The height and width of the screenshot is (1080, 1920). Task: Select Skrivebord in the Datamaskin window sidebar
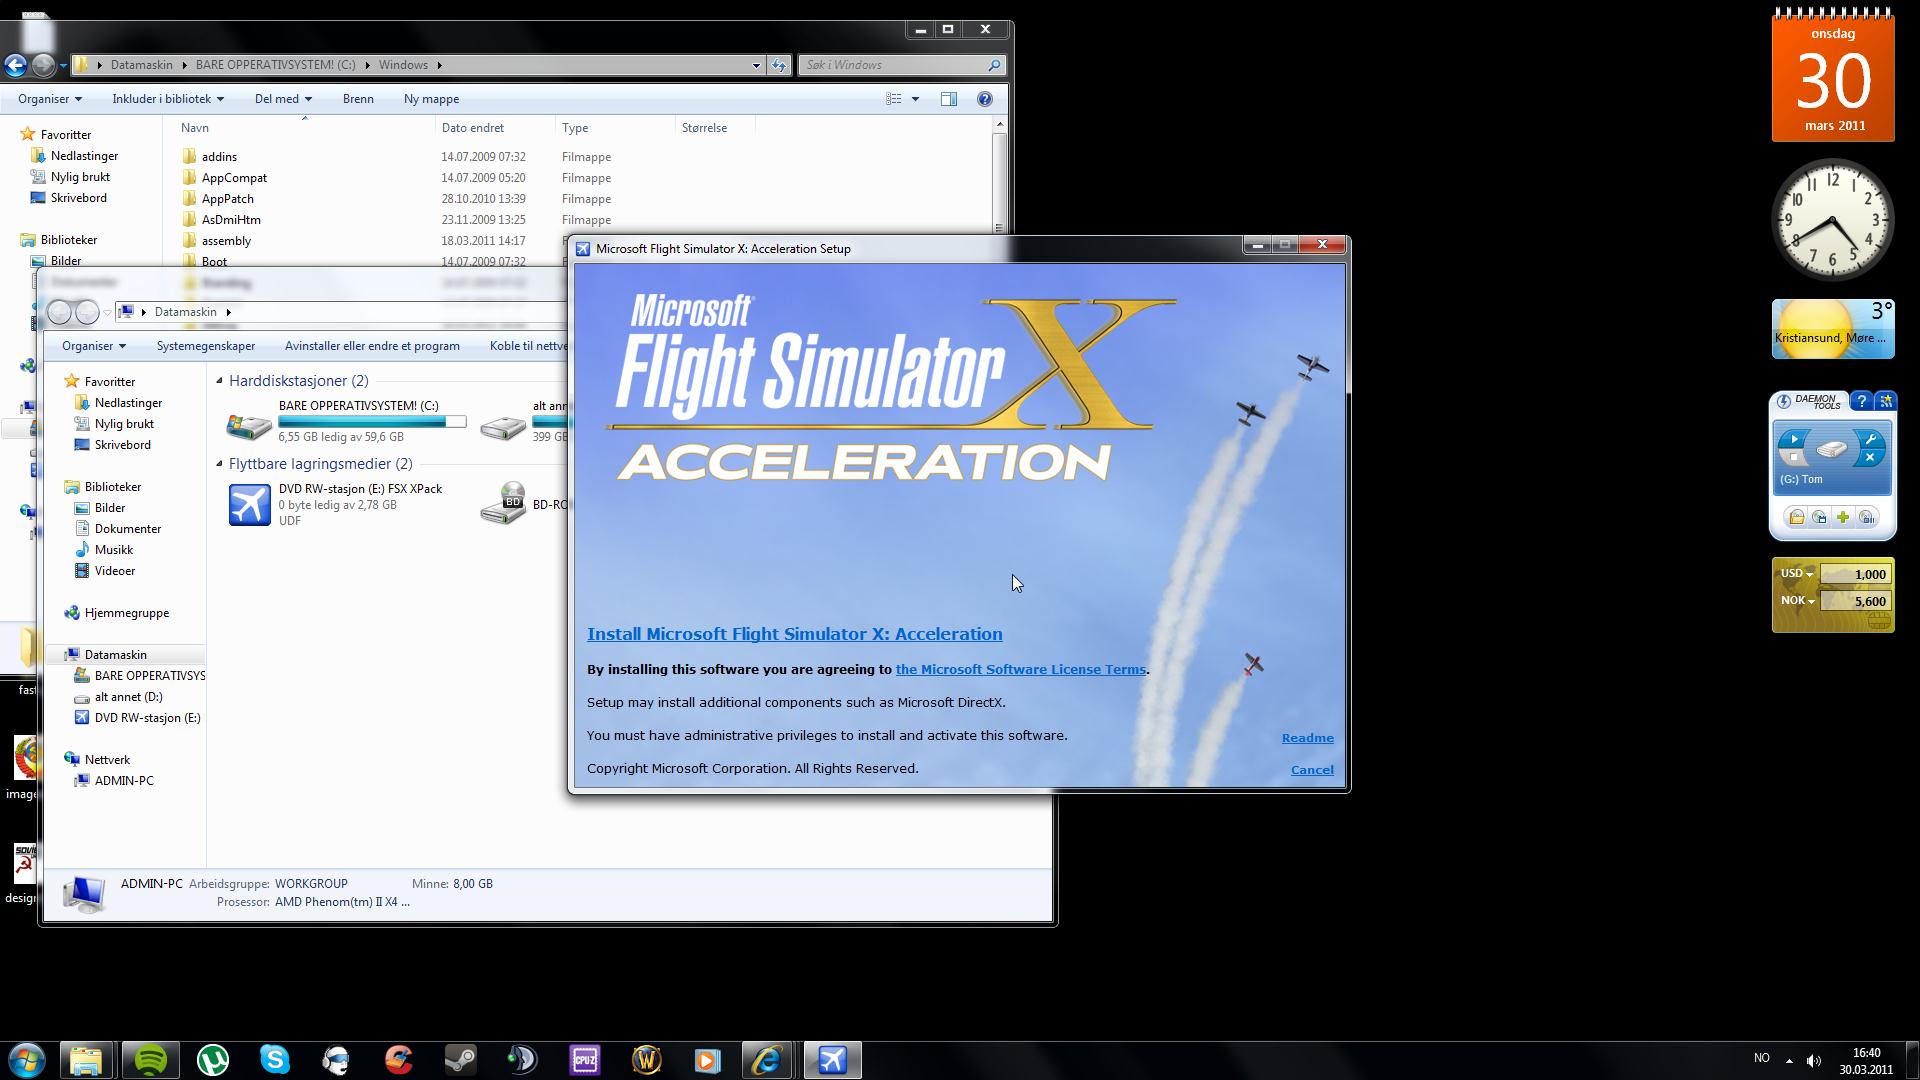pos(122,445)
